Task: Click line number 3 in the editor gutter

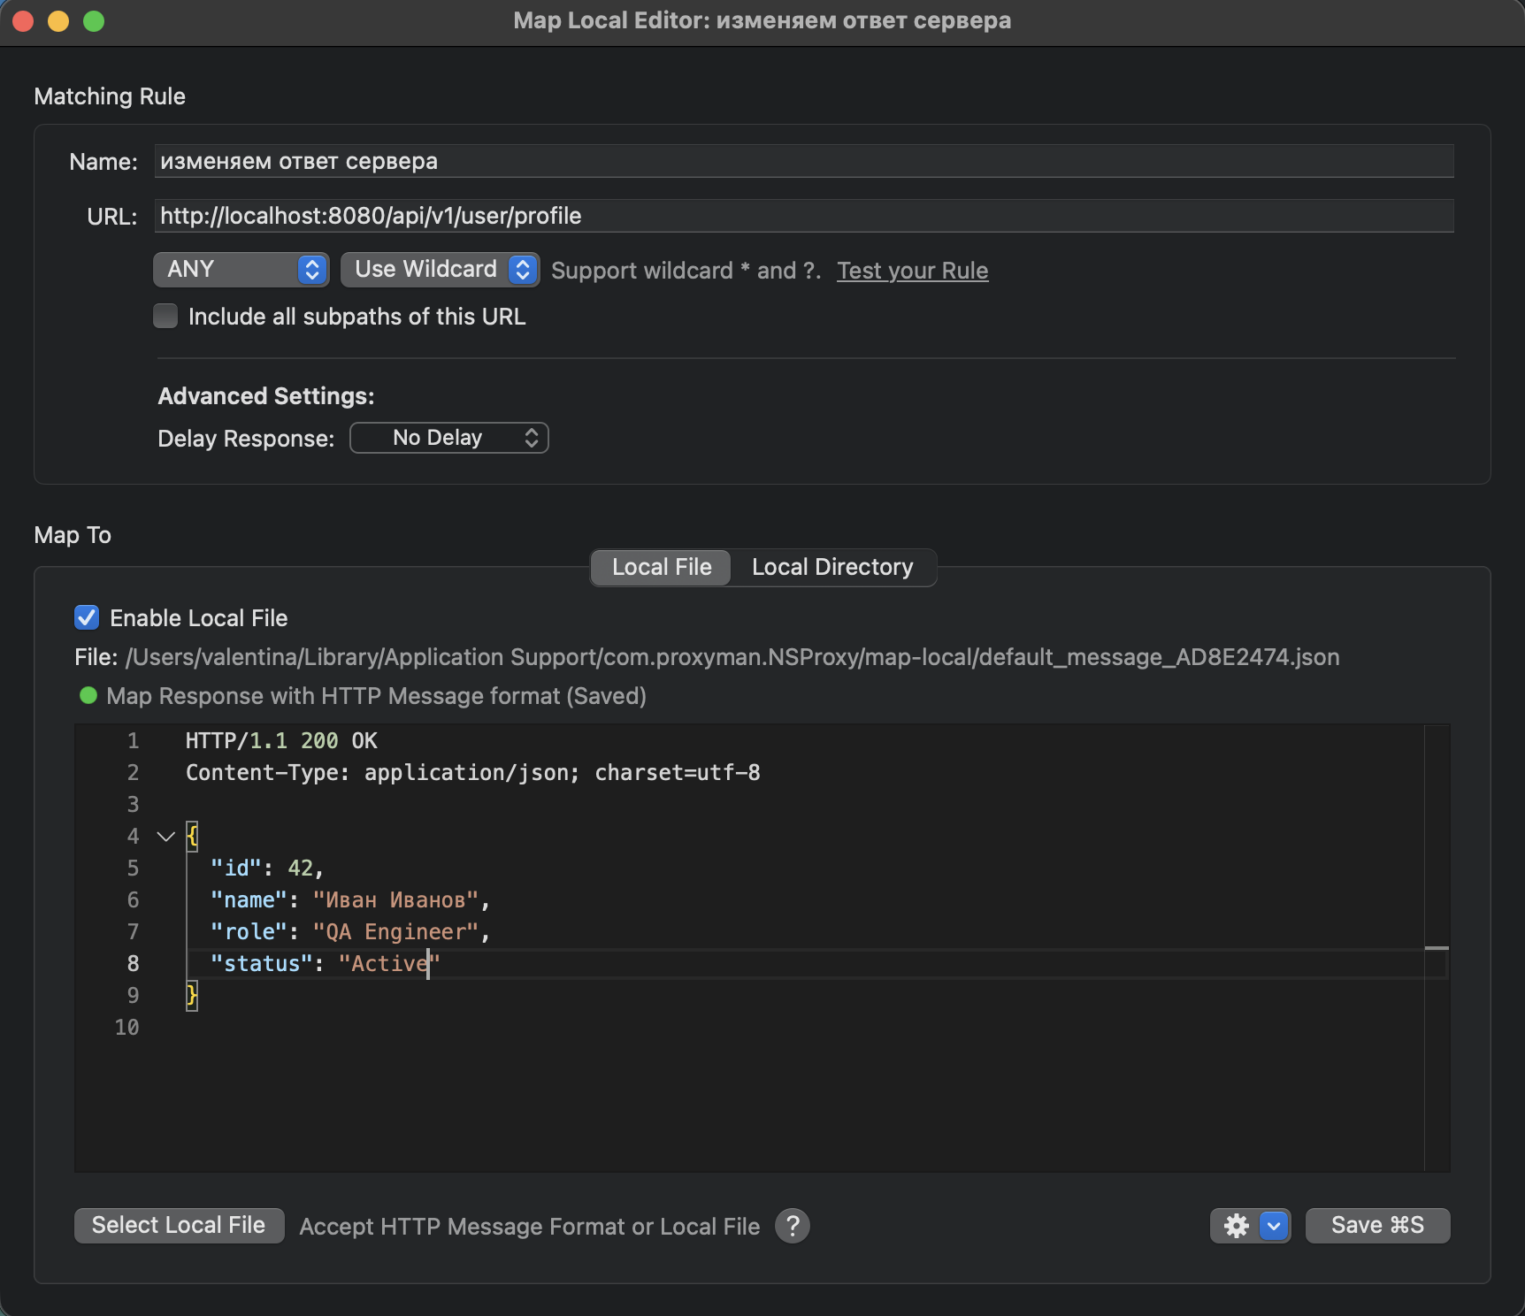Action: coord(133,804)
